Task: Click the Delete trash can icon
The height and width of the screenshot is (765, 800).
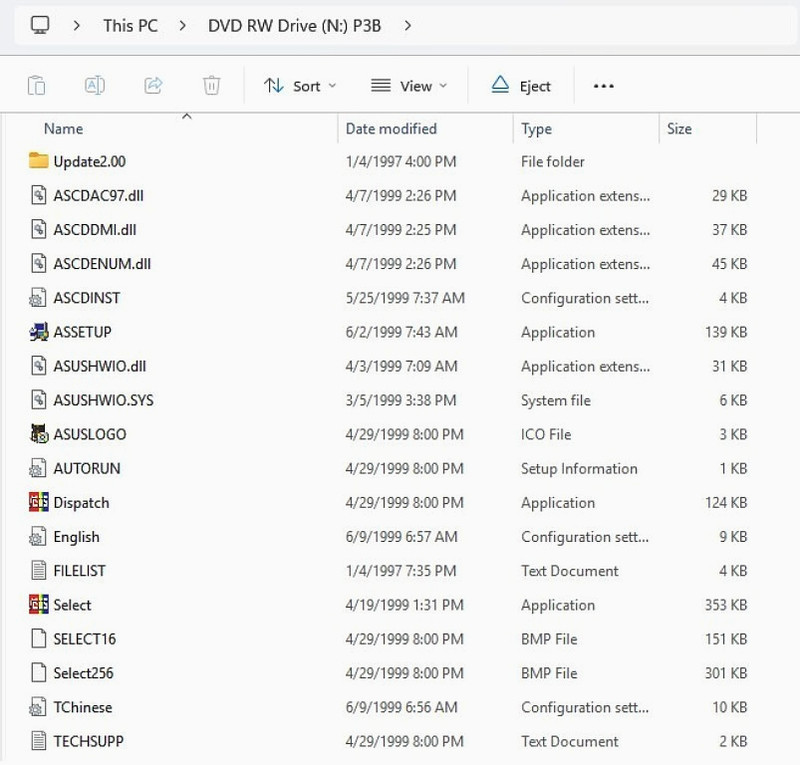Action: (211, 85)
